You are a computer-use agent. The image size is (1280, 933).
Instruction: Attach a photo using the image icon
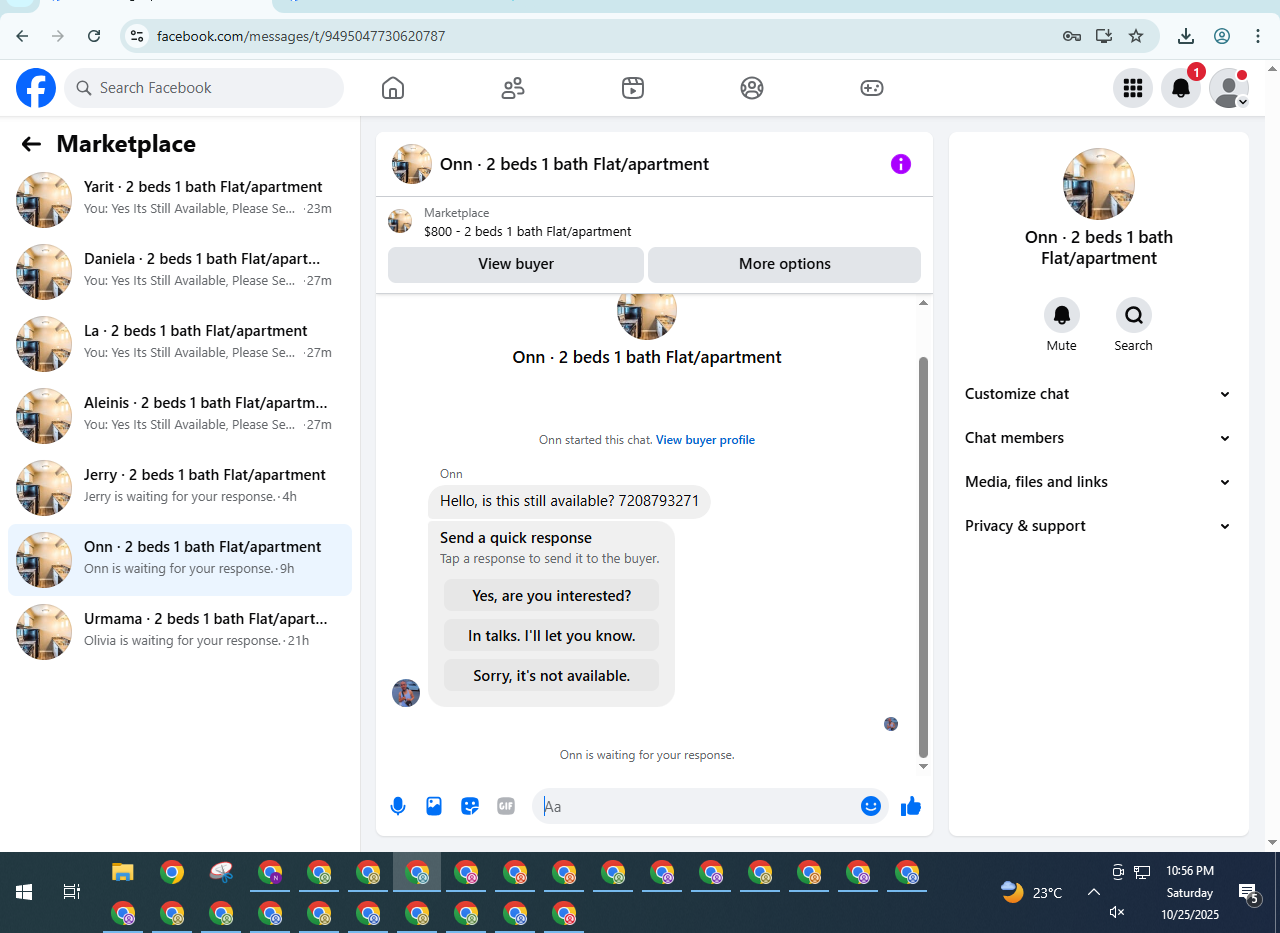434,806
